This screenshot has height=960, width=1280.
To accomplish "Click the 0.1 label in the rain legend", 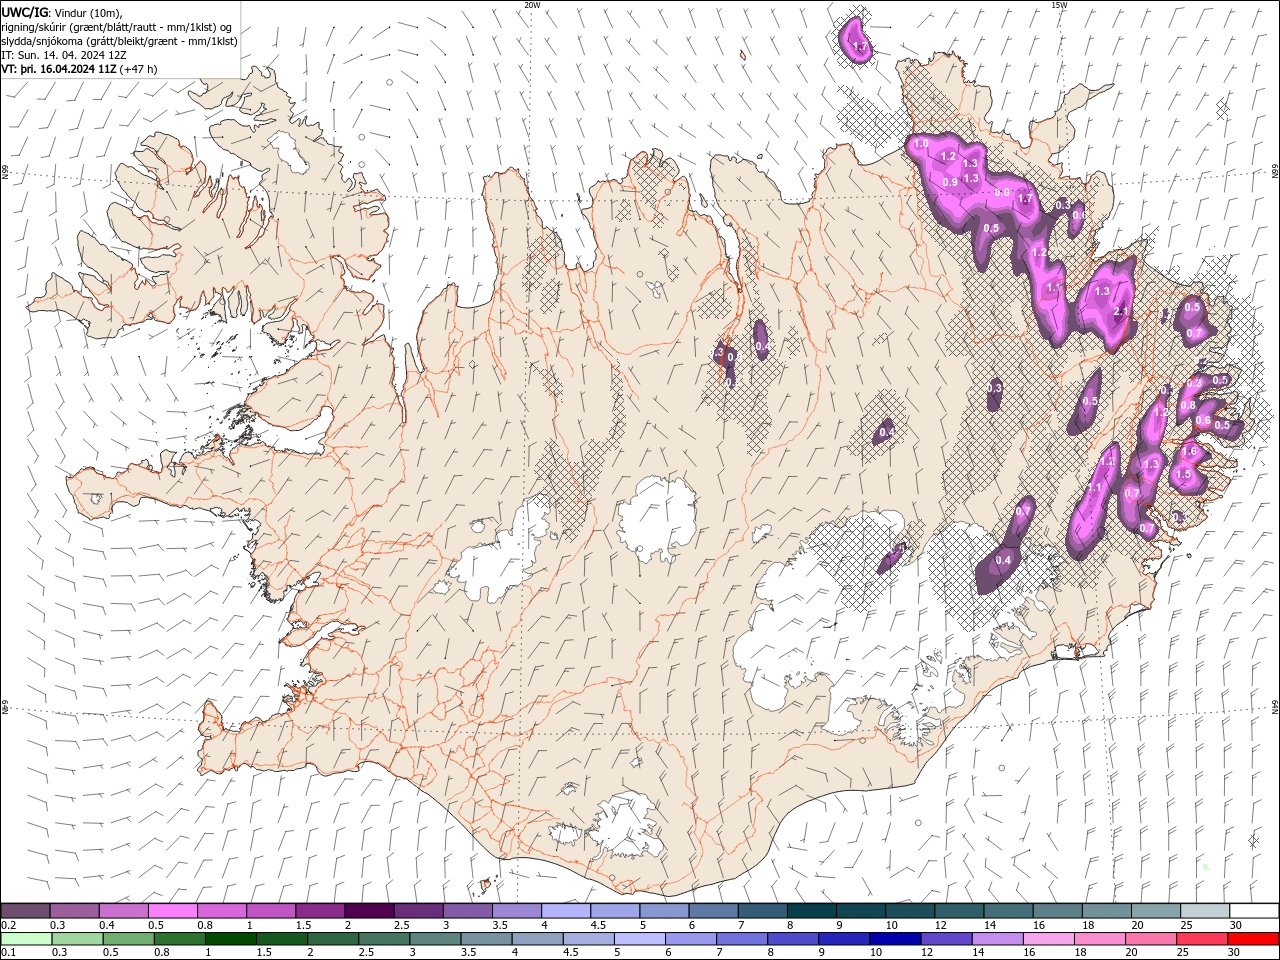I will coord(9,953).
